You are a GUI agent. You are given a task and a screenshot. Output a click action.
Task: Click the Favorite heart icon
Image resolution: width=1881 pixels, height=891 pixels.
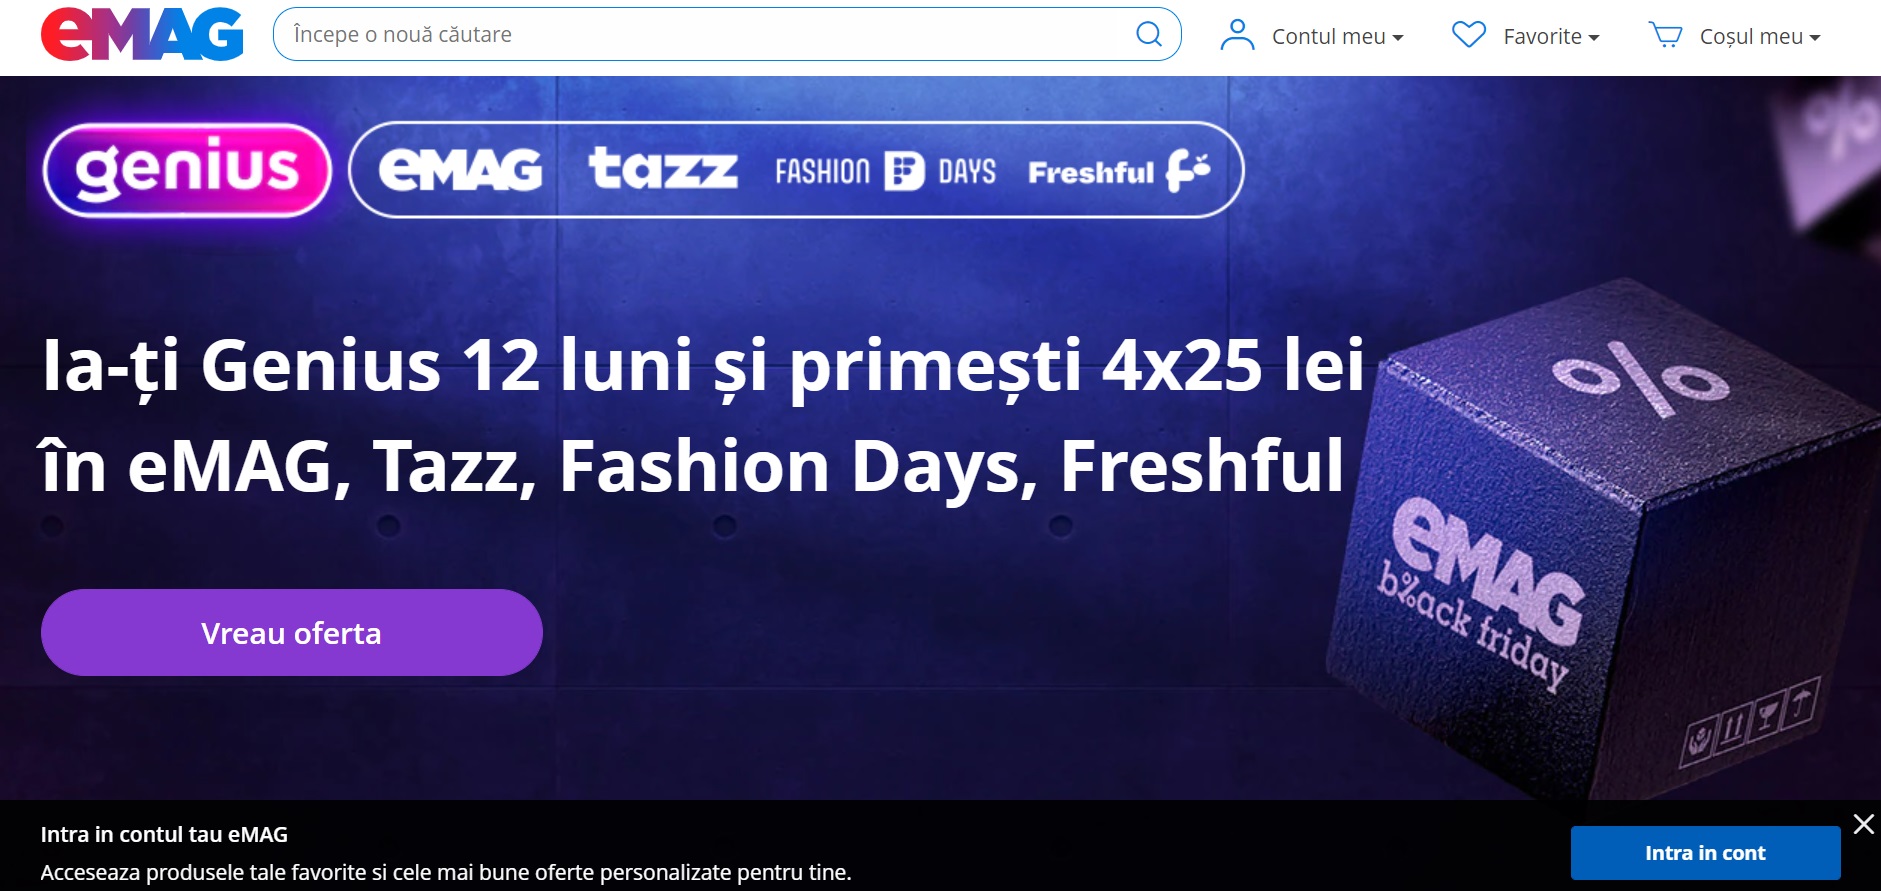1469,35
